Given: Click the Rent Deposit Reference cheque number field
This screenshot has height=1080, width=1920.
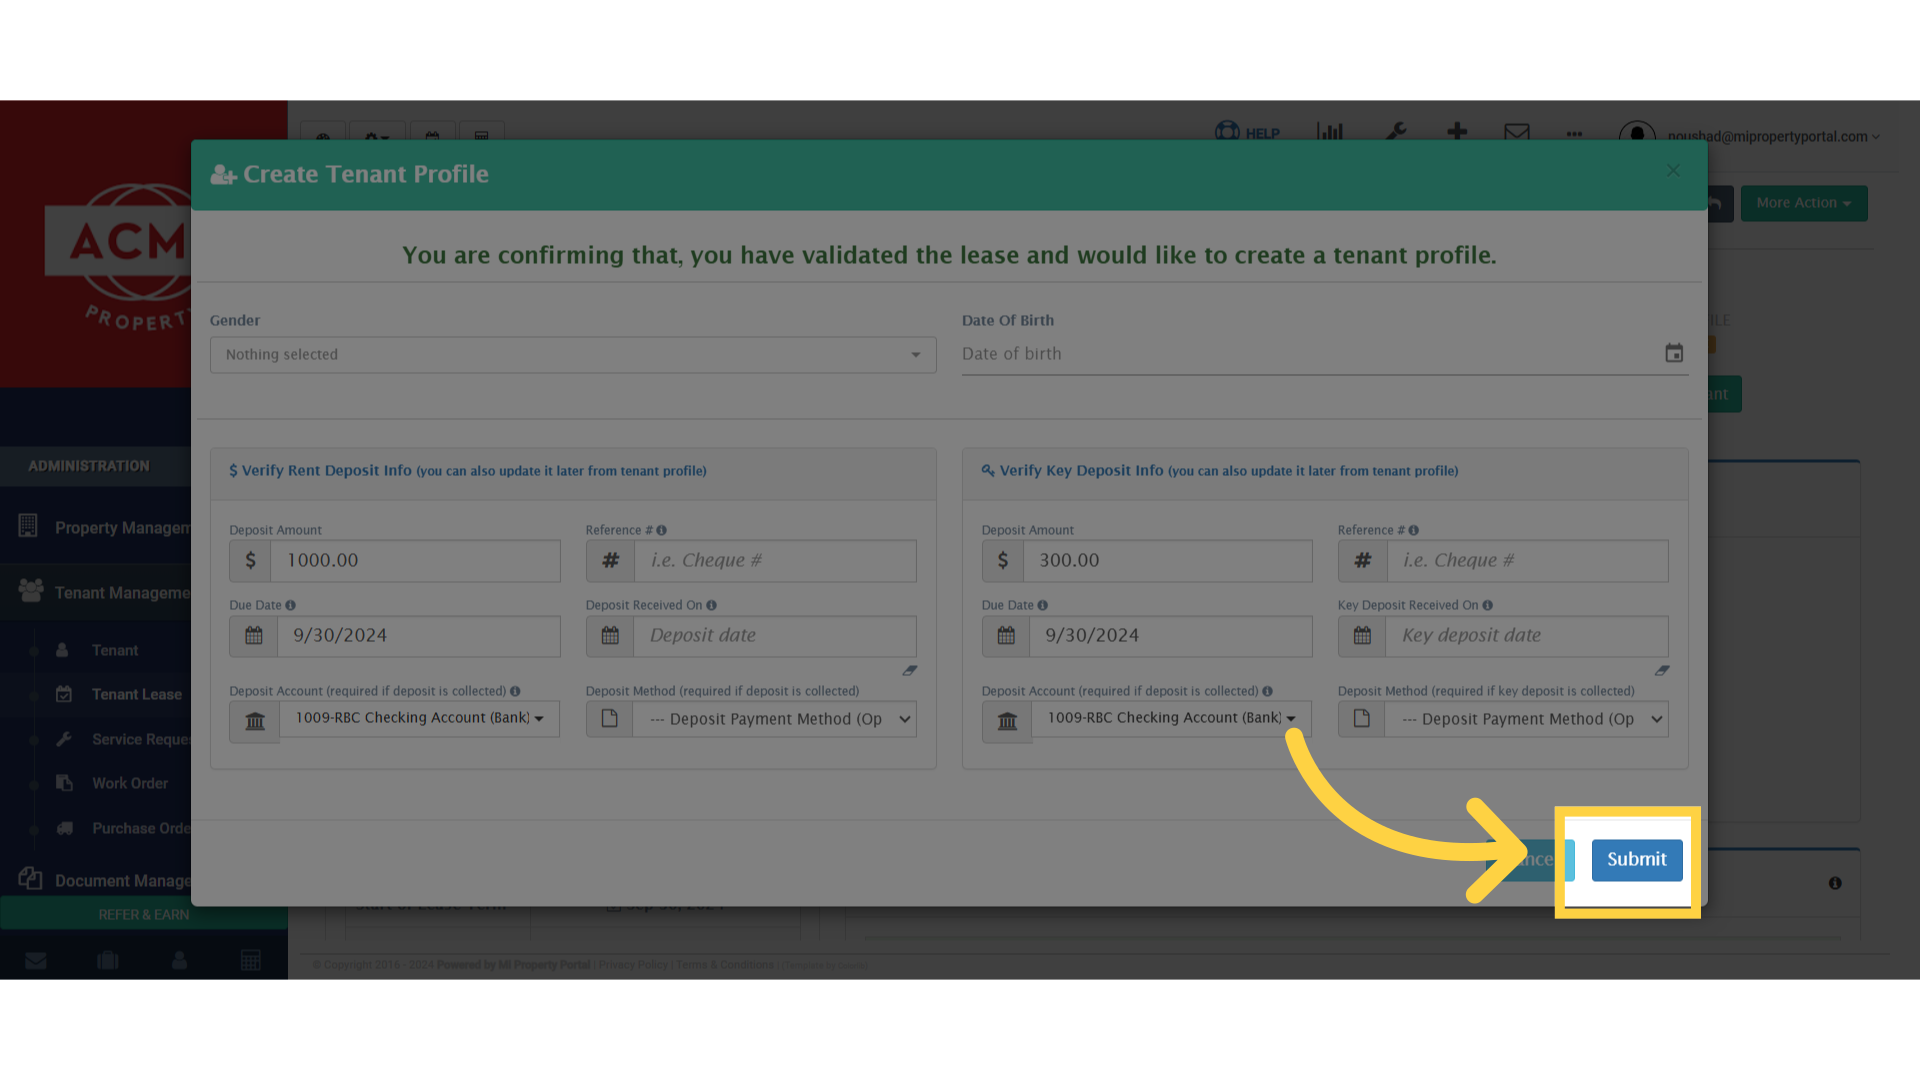Looking at the screenshot, I should tap(775, 561).
